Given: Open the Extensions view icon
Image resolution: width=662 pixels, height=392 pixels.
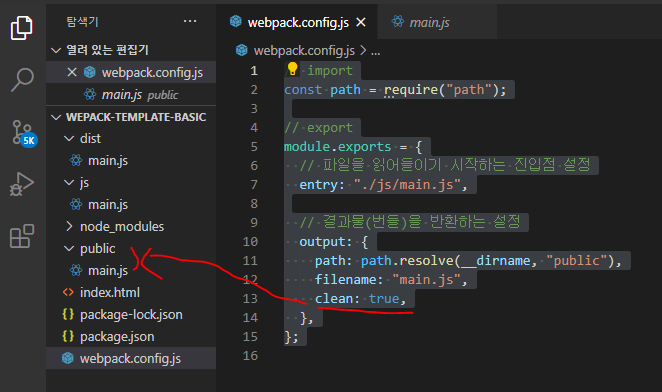Looking at the screenshot, I should point(22,236).
